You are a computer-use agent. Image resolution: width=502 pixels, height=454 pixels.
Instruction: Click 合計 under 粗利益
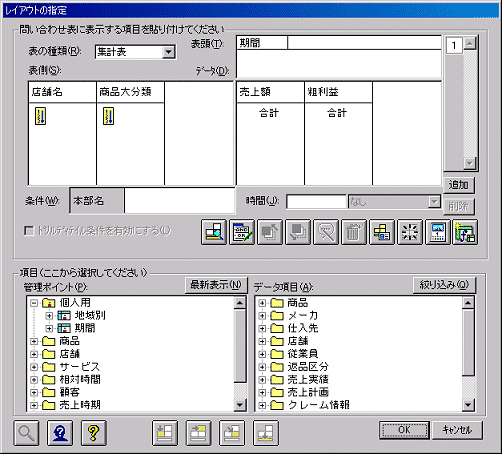[x=337, y=113]
